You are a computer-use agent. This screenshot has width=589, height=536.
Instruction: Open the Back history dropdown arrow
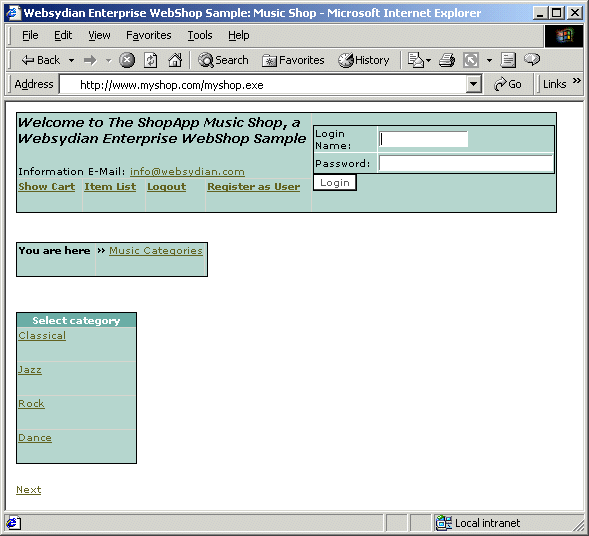pyautogui.click(x=71, y=60)
